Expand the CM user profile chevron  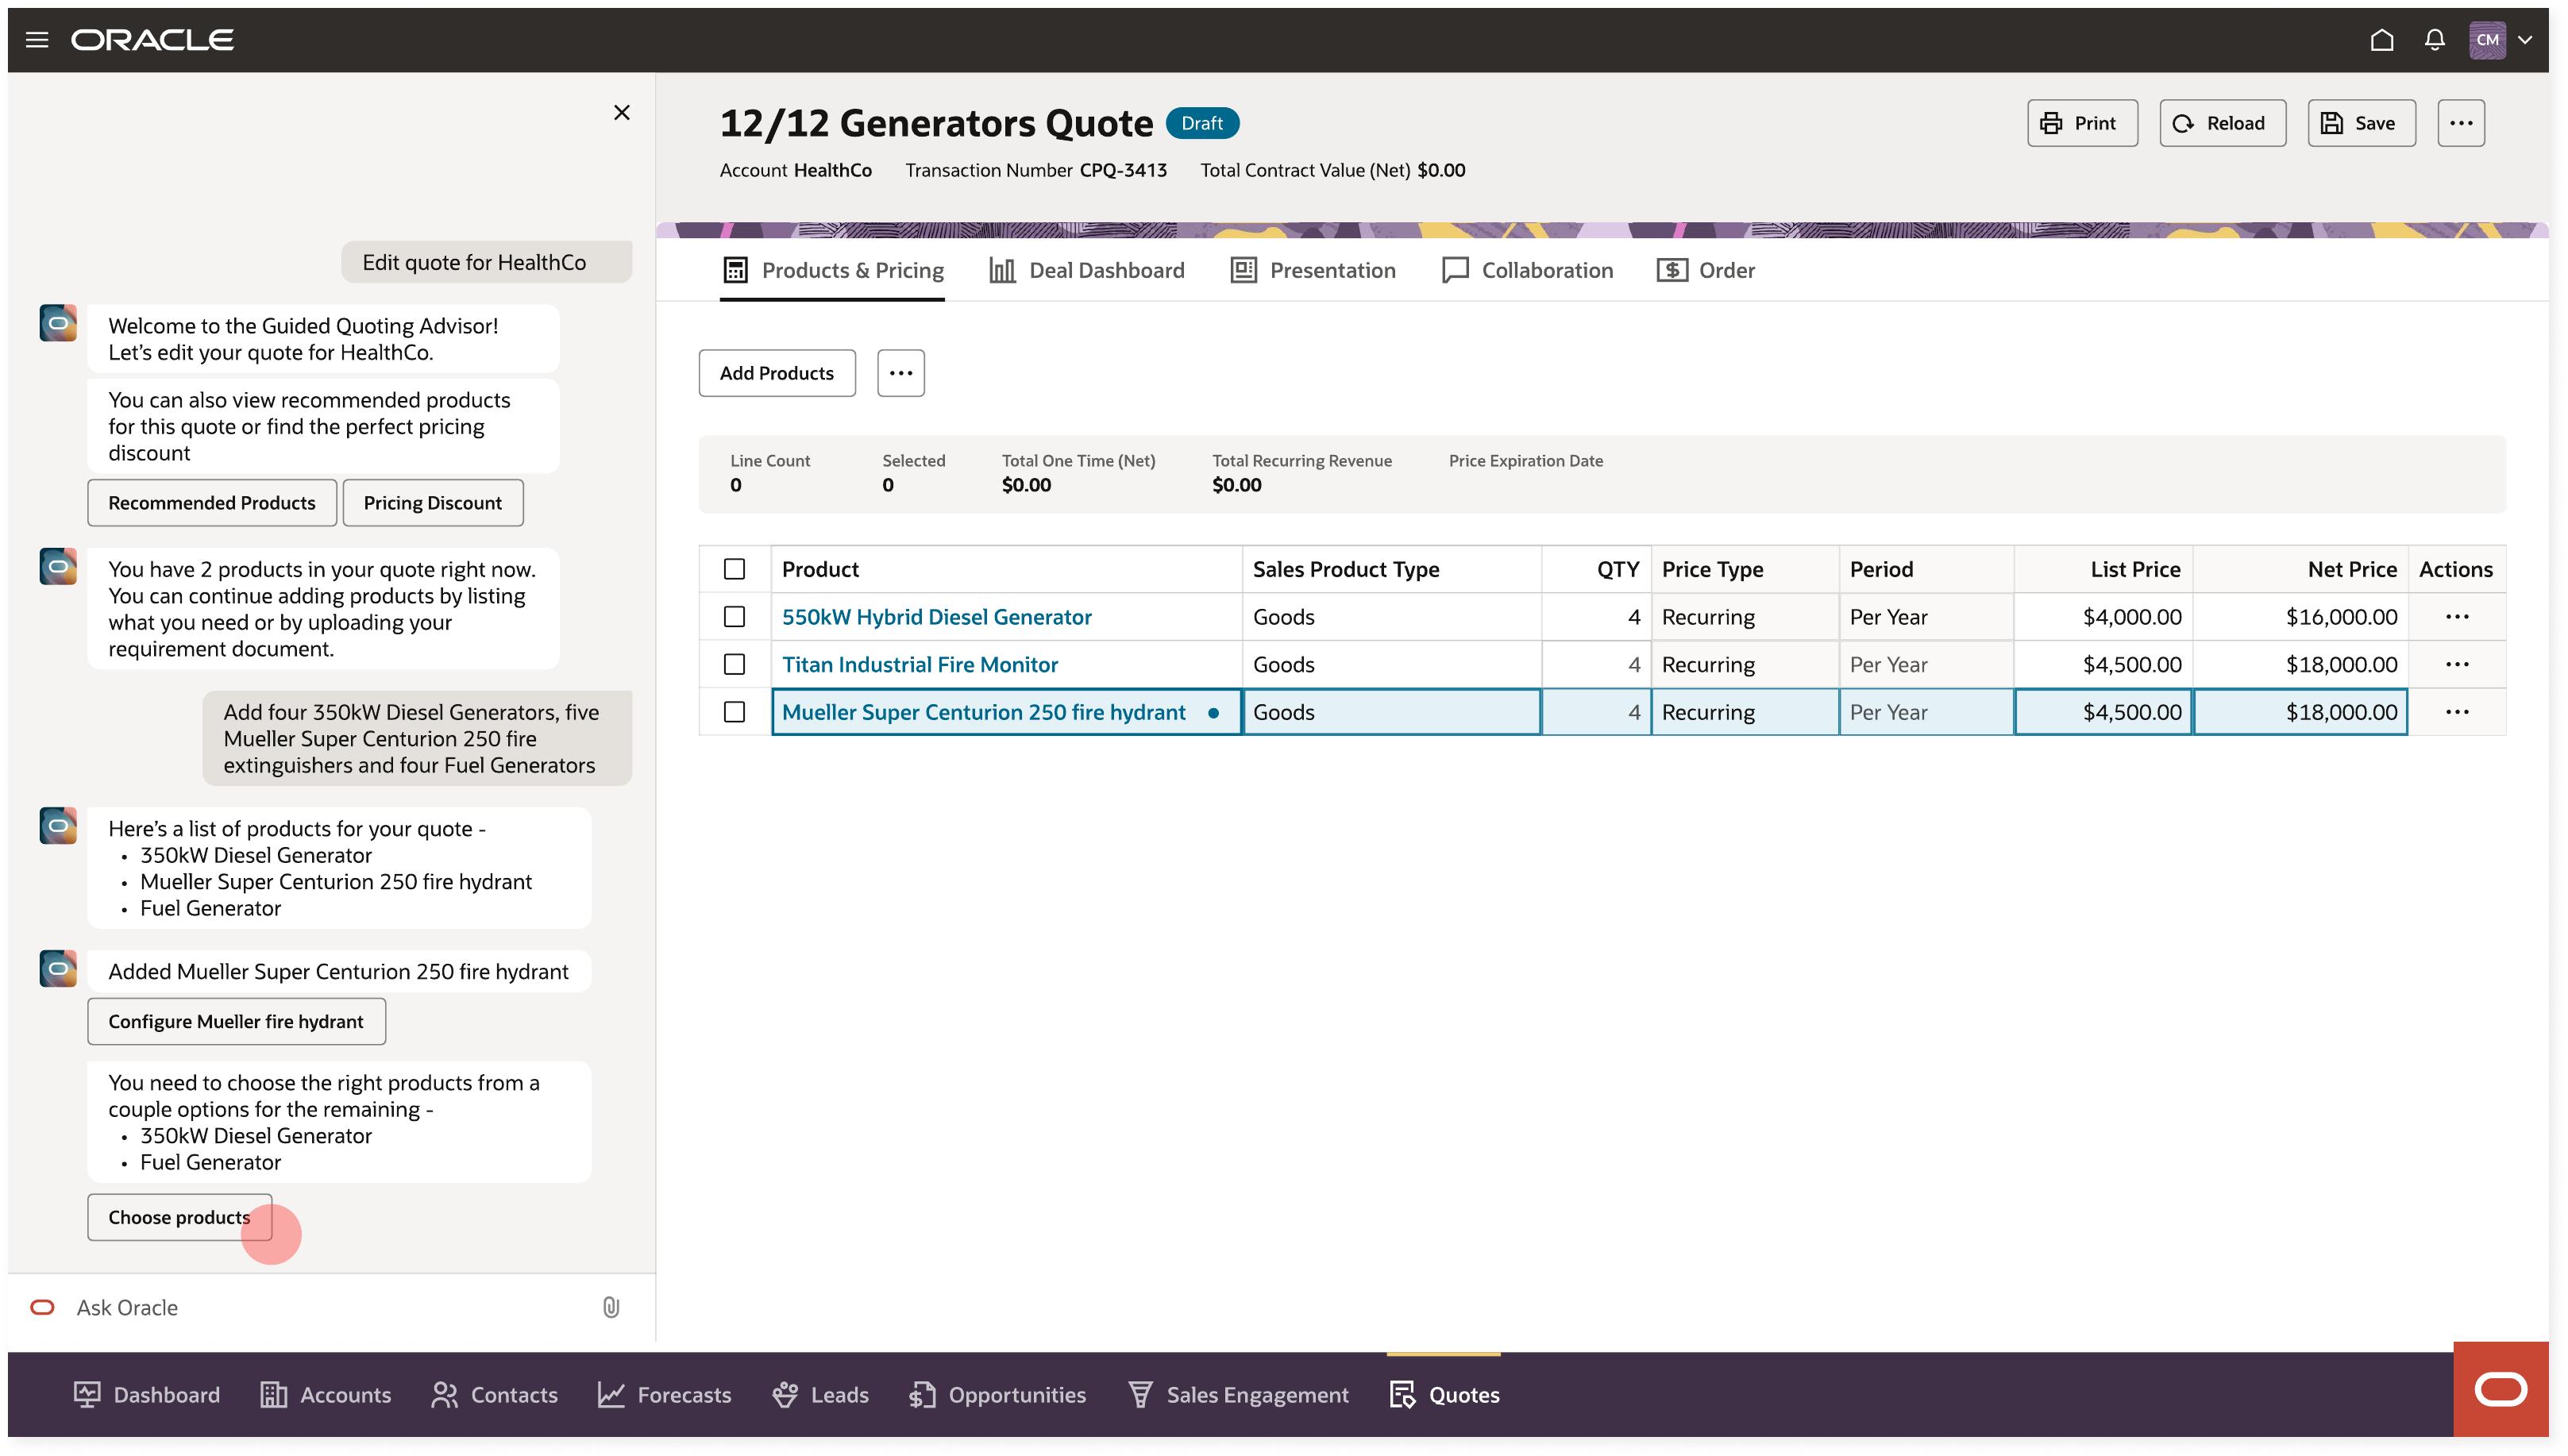(x=2525, y=40)
